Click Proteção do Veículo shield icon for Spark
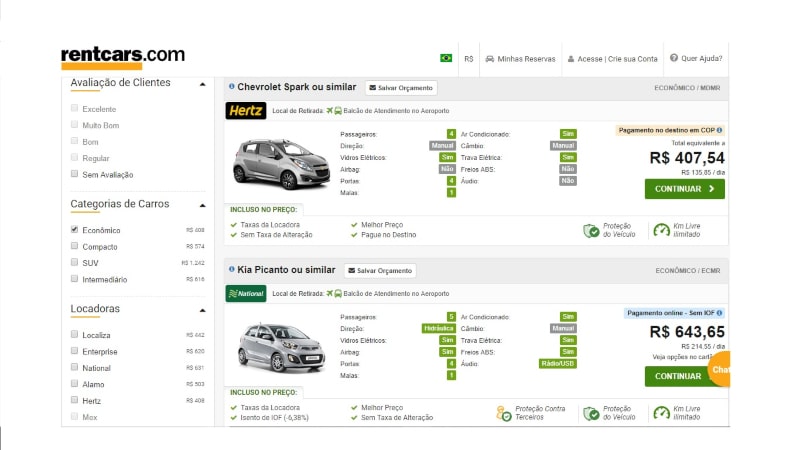 click(x=591, y=231)
